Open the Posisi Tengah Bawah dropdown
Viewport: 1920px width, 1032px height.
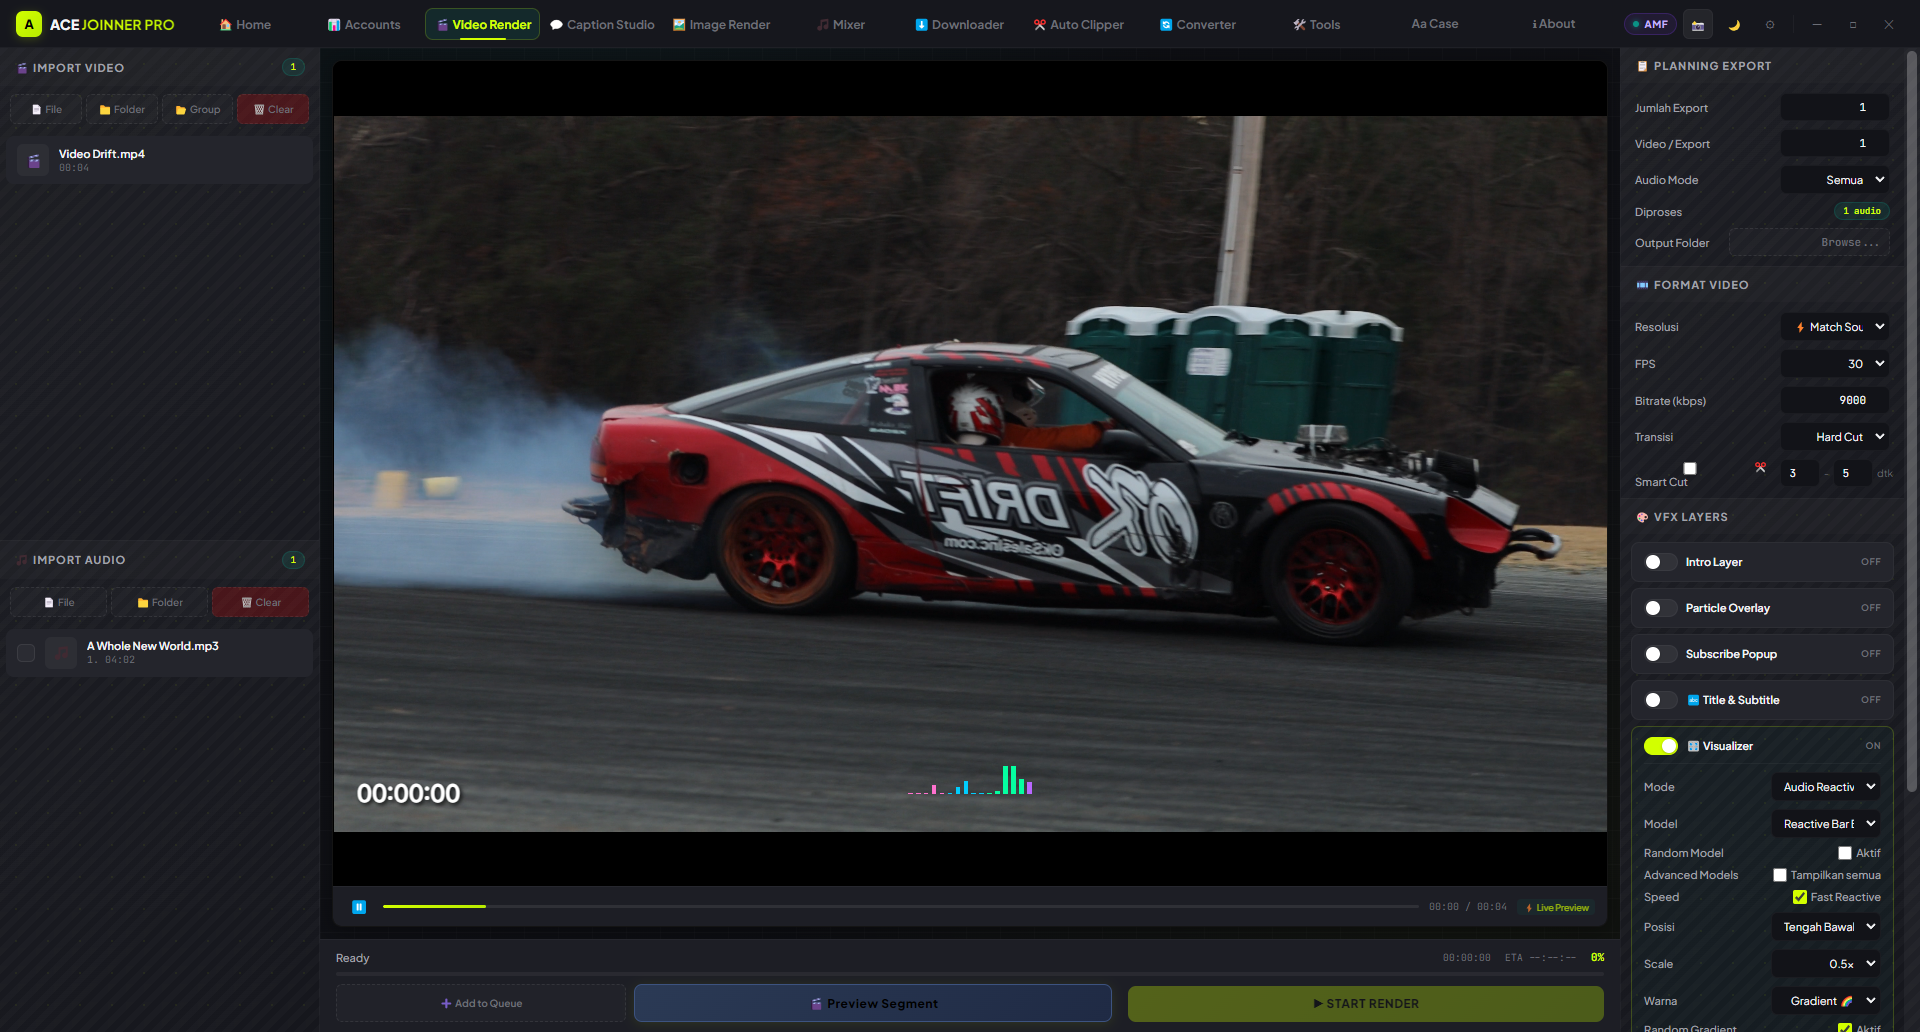pos(1826,927)
